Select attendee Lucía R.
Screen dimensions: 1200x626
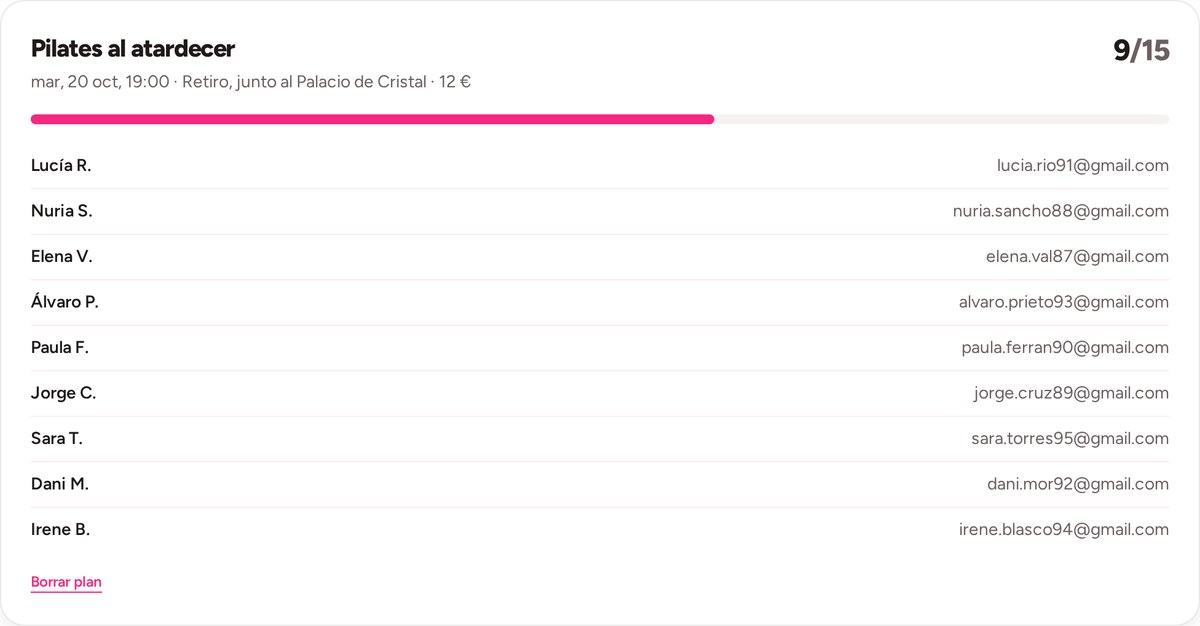point(61,166)
